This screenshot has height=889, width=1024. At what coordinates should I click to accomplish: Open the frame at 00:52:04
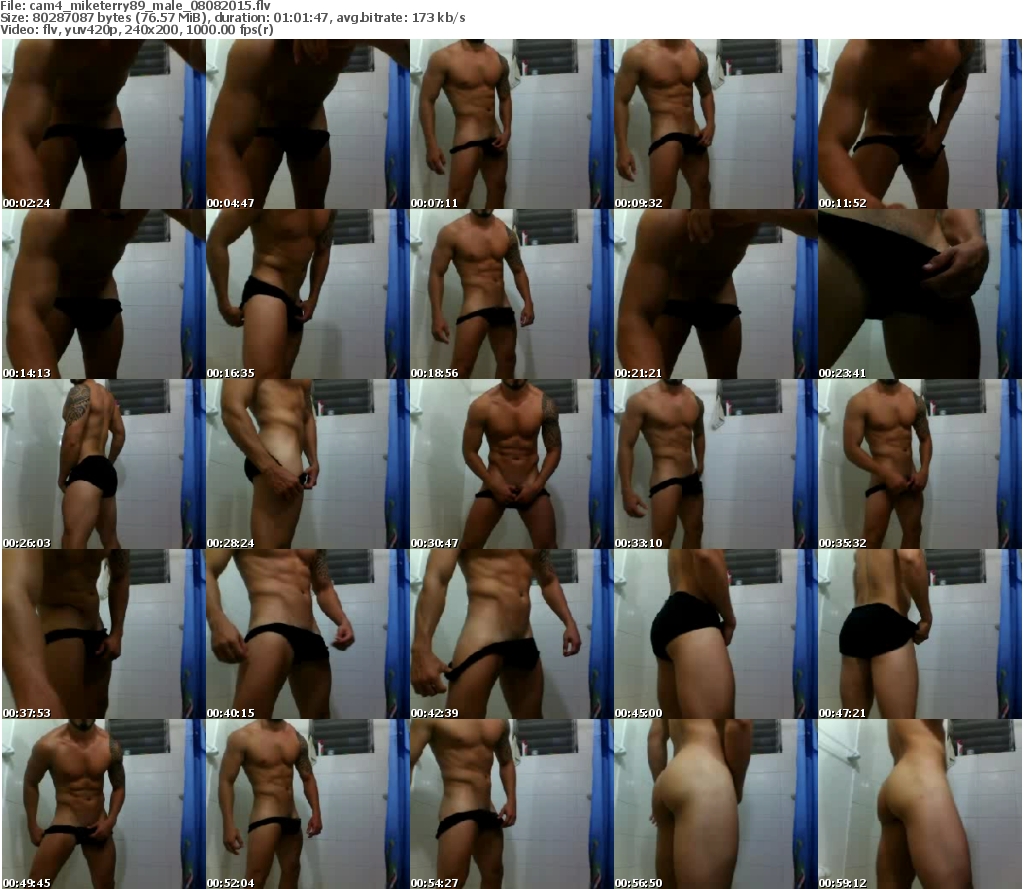click(308, 803)
